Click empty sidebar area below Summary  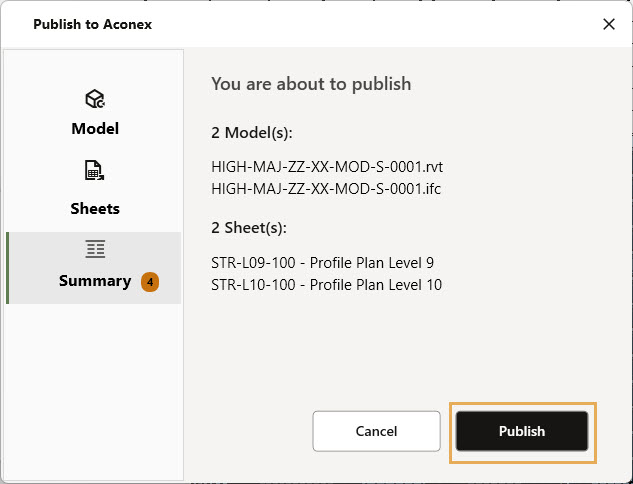click(x=95, y=390)
